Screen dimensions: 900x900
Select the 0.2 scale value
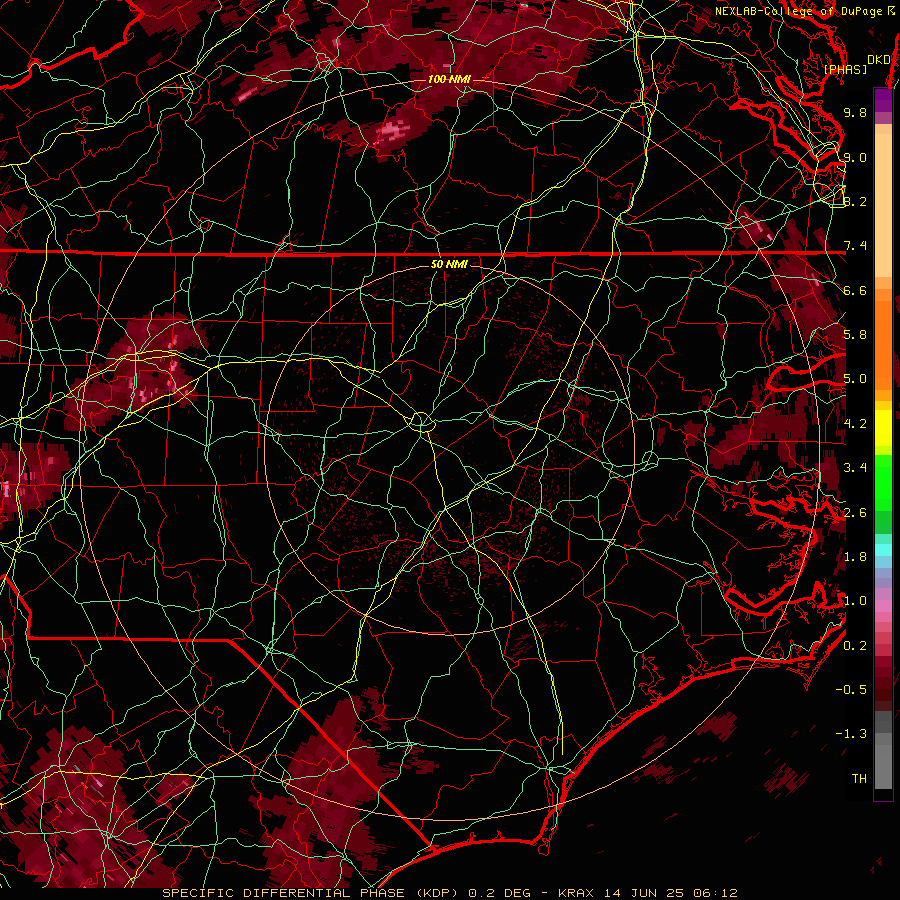(x=855, y=646)
